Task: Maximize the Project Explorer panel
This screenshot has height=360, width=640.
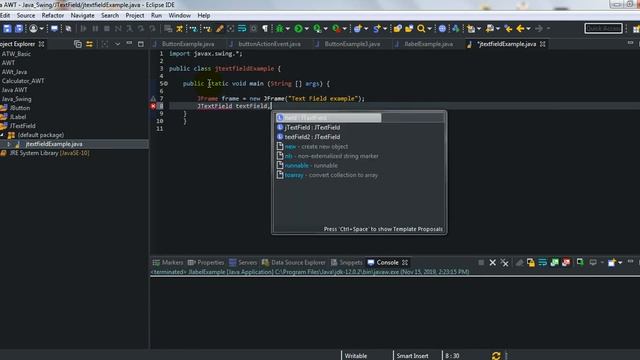Action: point(141,44)
